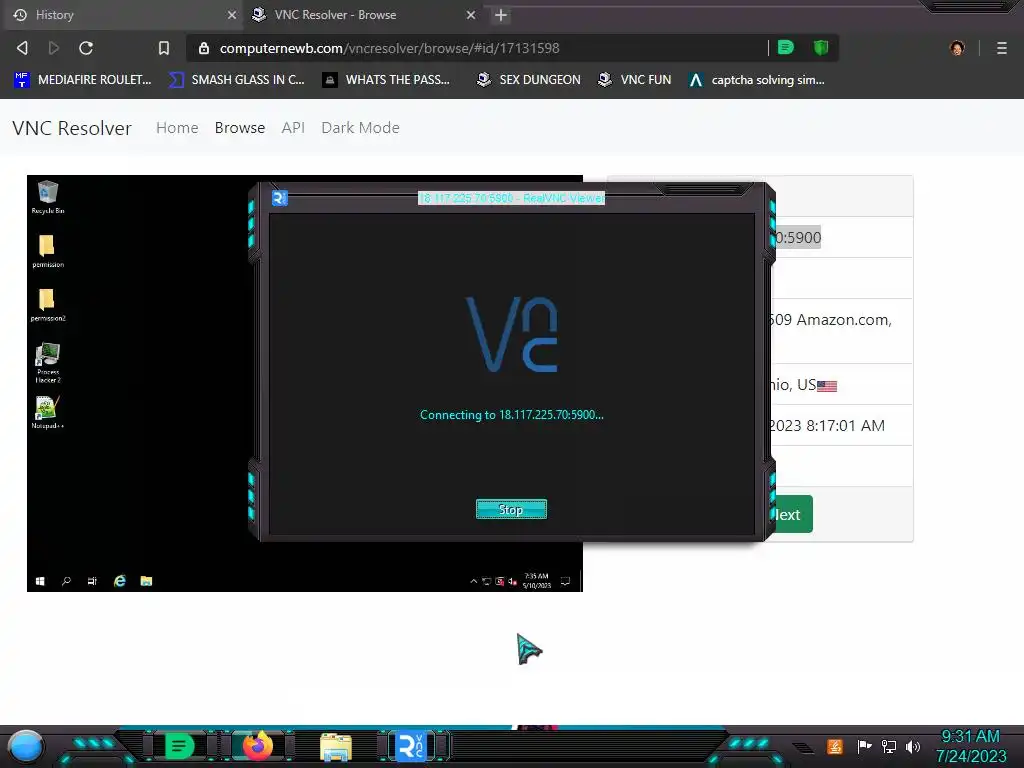Screen dimensions: 1024x768
Task: Open the volume speaker tray icon
Action: pos(913,746)
